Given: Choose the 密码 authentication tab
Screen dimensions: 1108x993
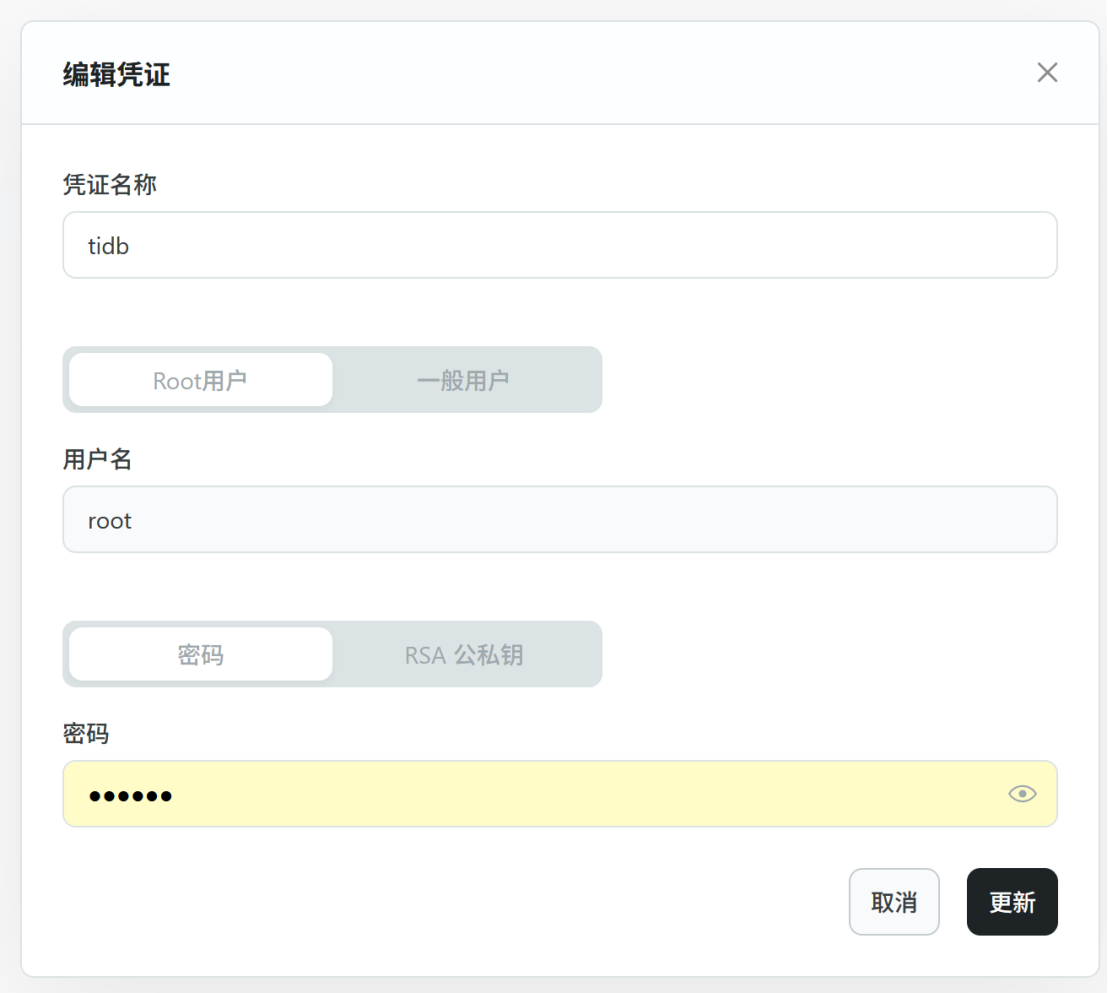Looking at the screenshot, I should click(x=200, y=655).
